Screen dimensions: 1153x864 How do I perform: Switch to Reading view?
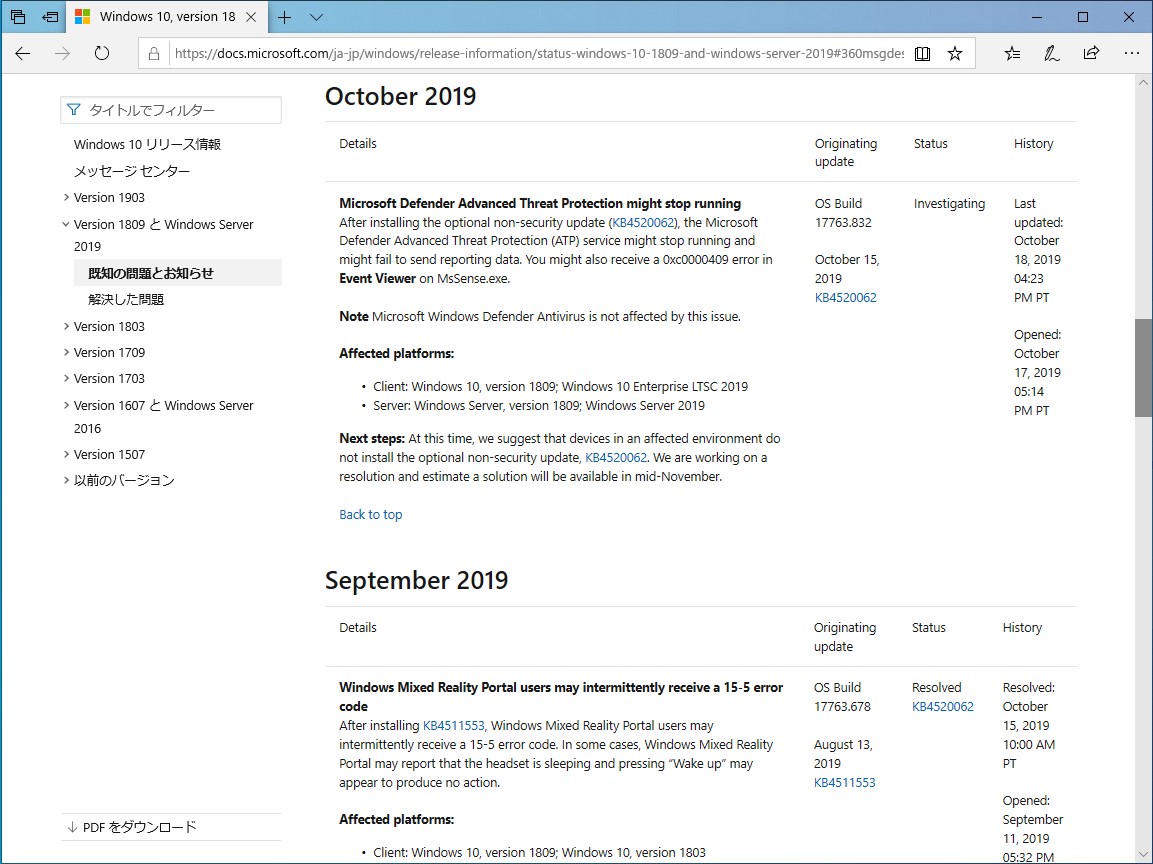(x=922, y=54)
